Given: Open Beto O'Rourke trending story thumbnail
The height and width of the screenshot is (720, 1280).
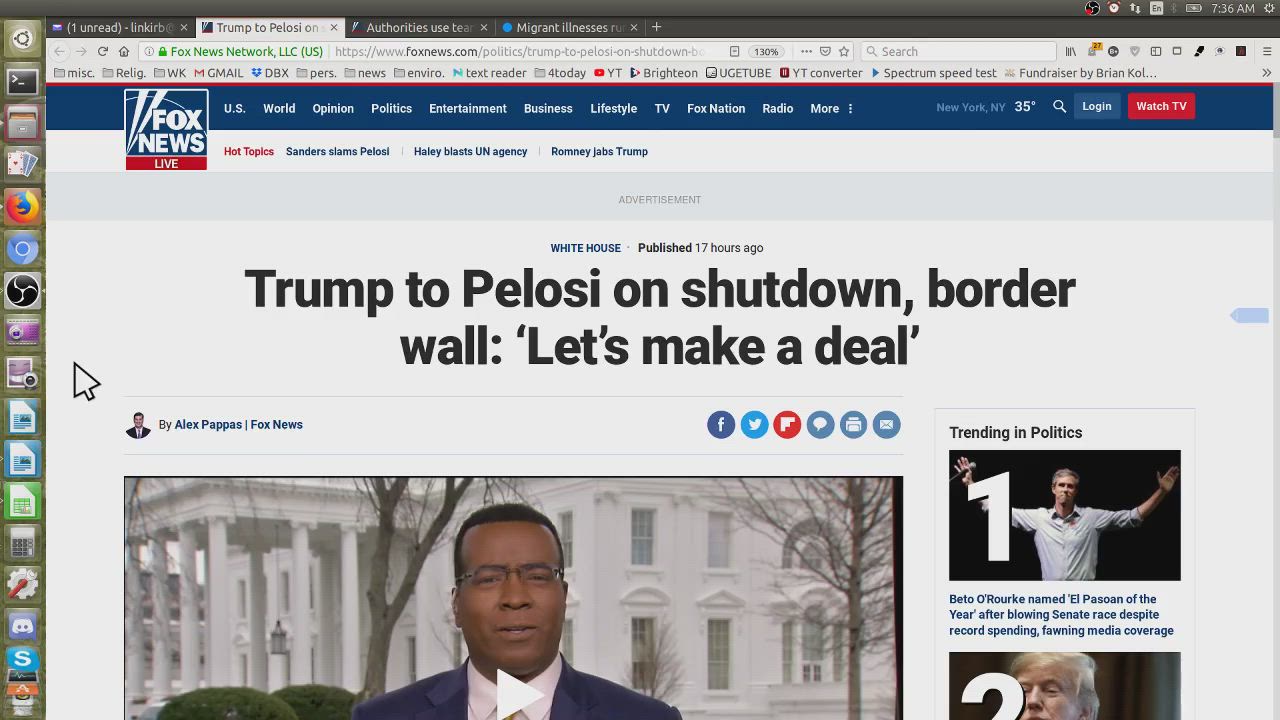Looking at the screenshot, I should pos(1064,515).
